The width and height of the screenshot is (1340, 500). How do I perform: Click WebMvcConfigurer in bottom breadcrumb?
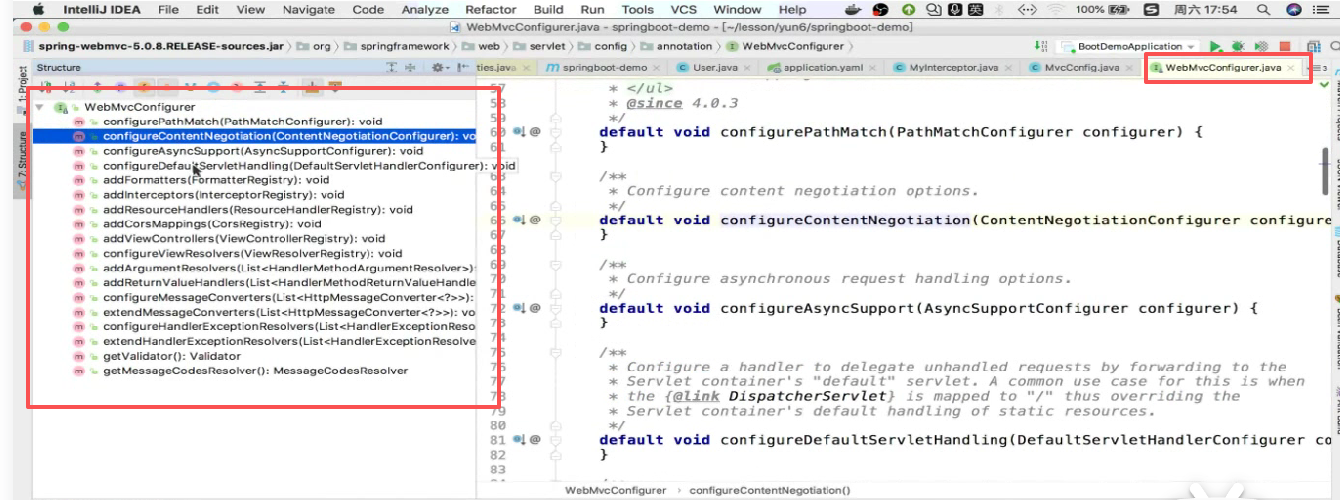[x=615, y=490]
